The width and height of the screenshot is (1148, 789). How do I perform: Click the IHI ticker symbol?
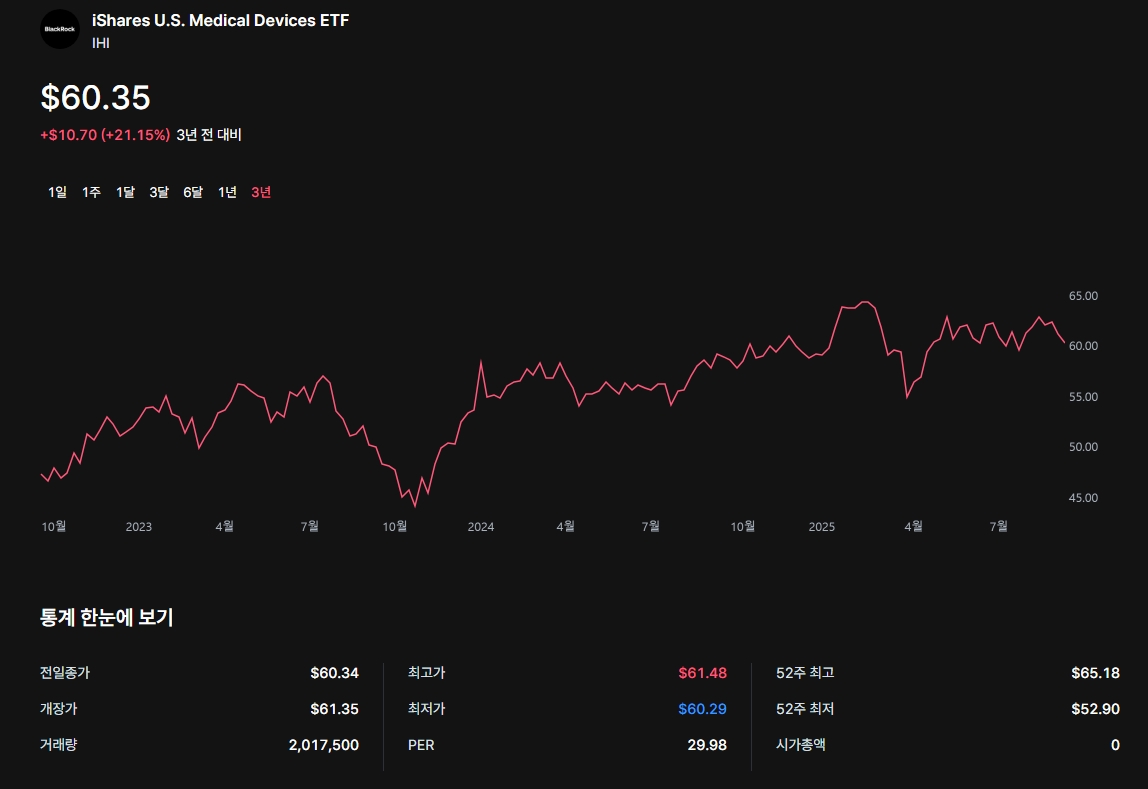[x=101, y=43]
